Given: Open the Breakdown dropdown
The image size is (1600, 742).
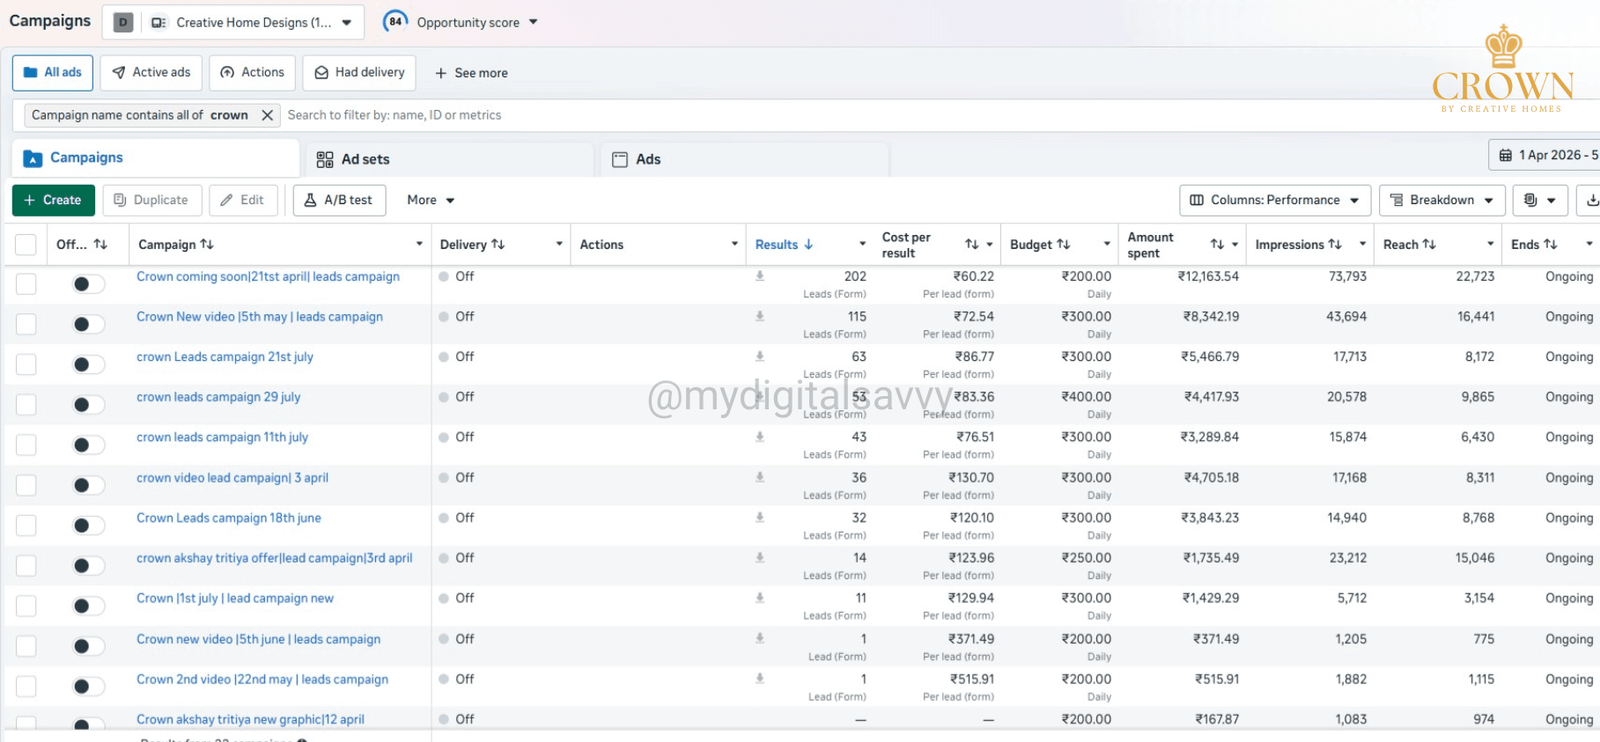Looking at the screenshot, I should tap(1442, 200).
